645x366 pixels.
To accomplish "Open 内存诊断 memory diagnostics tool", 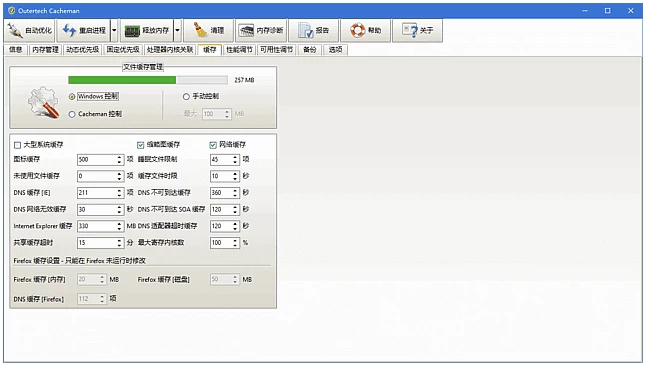I will pyautogui.click(x=261, y=30).
